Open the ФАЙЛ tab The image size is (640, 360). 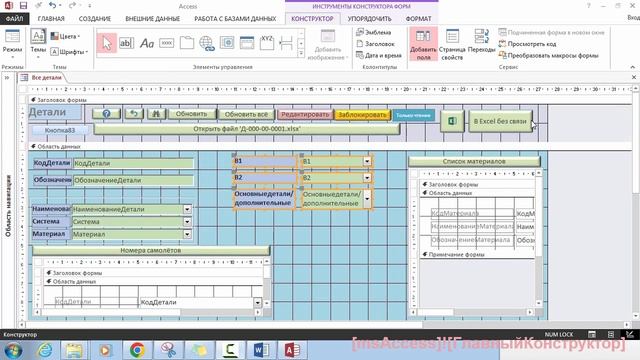(14, 19)
